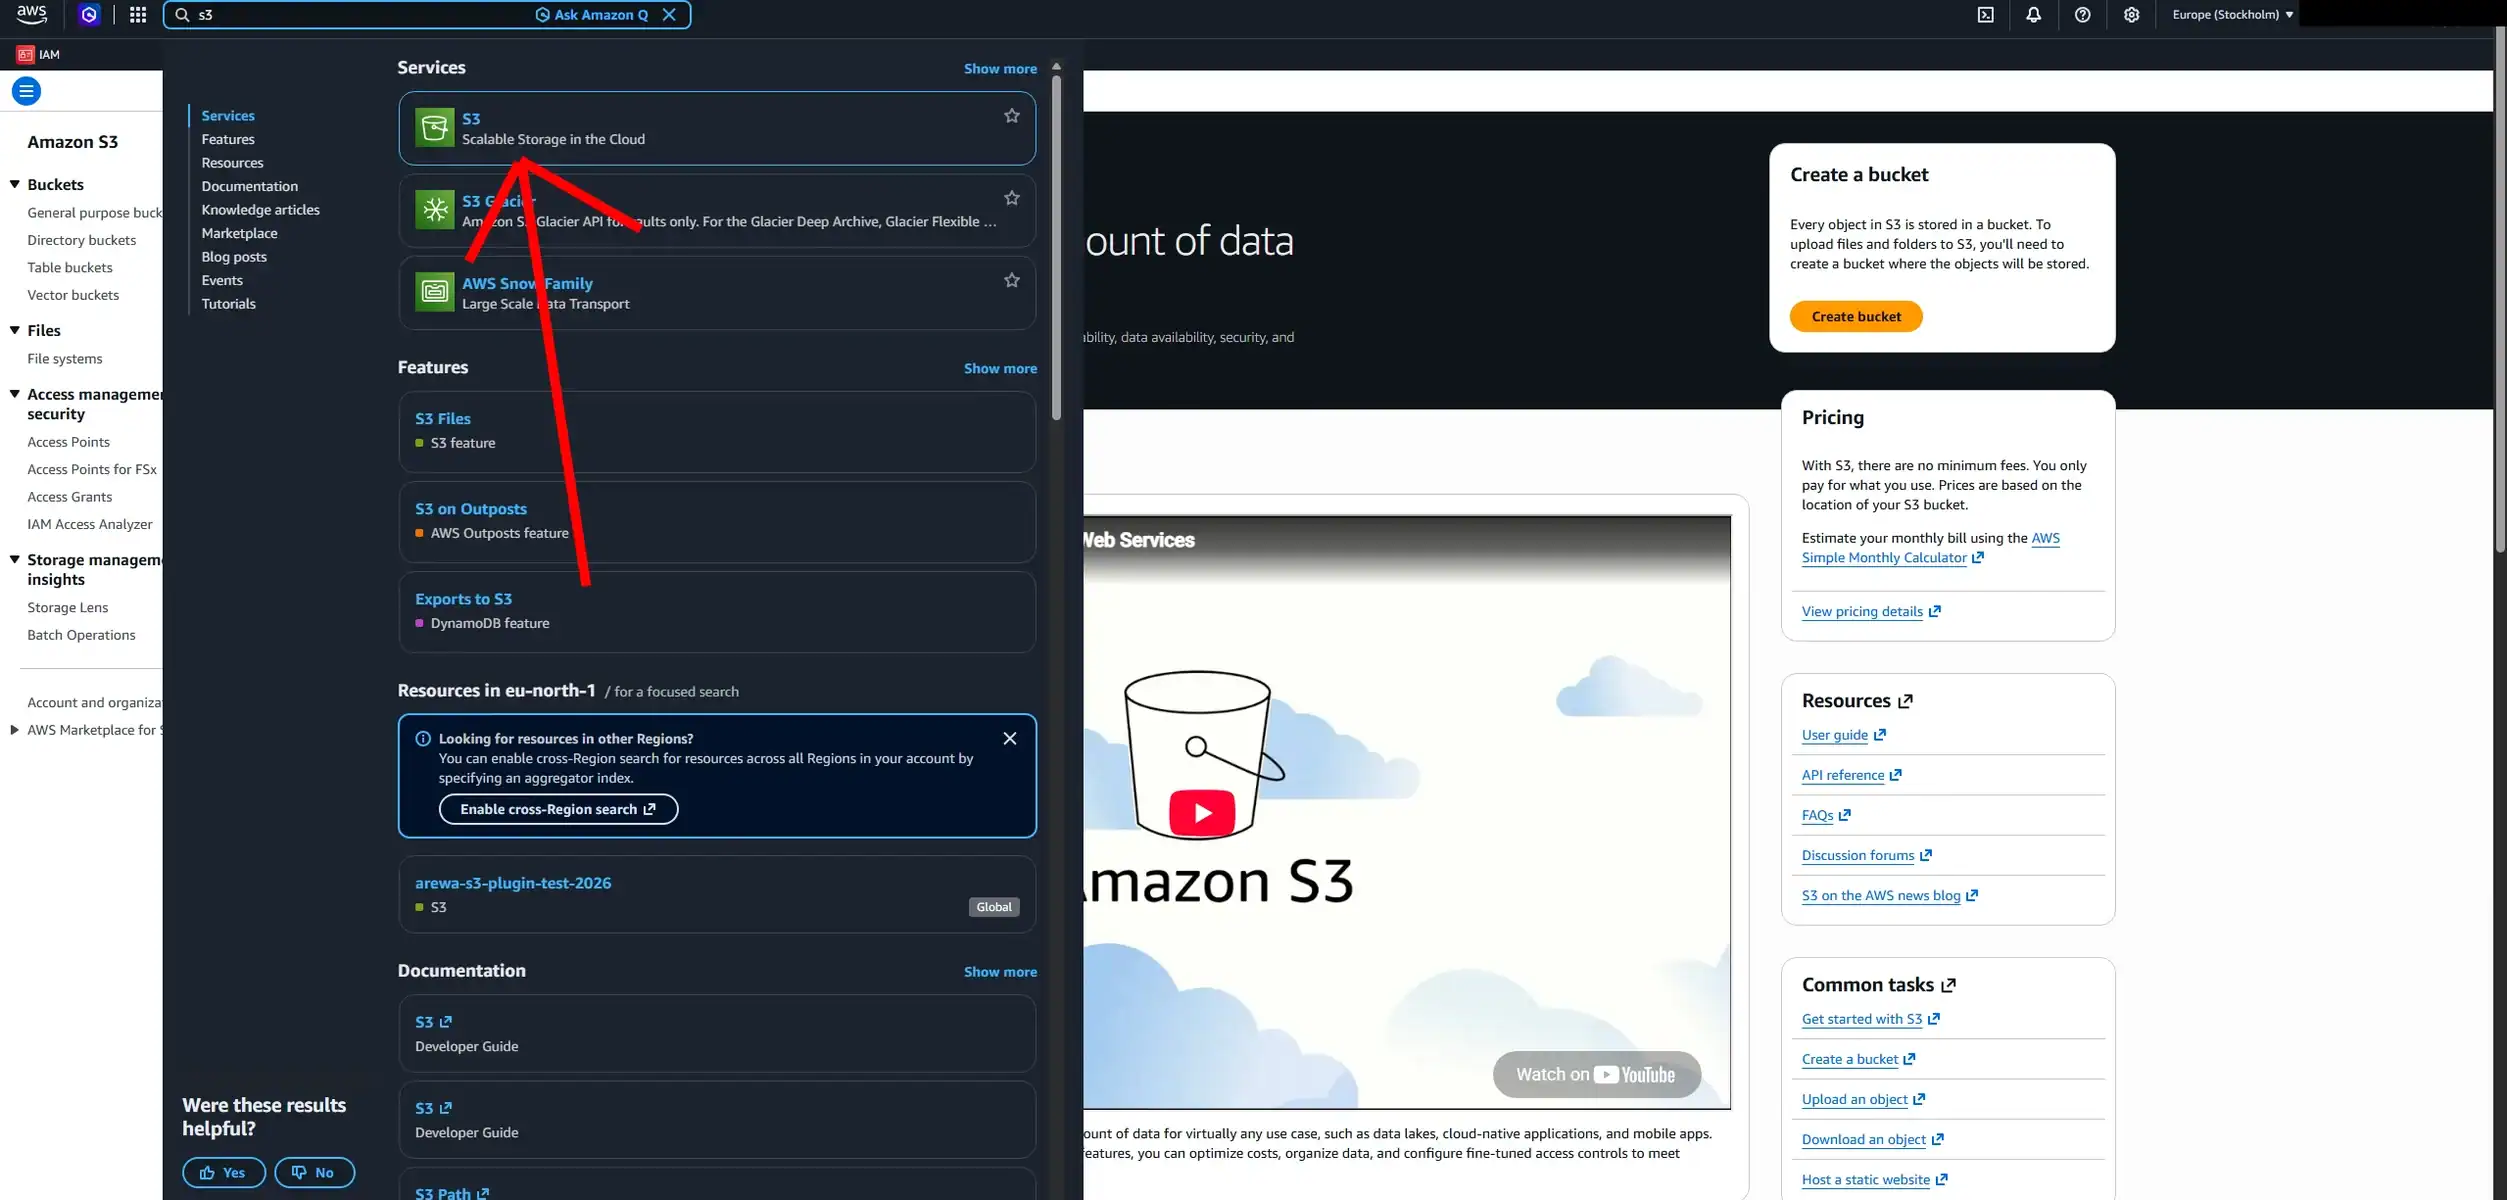The width and height of the screenshot is (2507, 1200).
Task: Favorite the S3 Glacier service star
Action: [x=1011, y=198]
